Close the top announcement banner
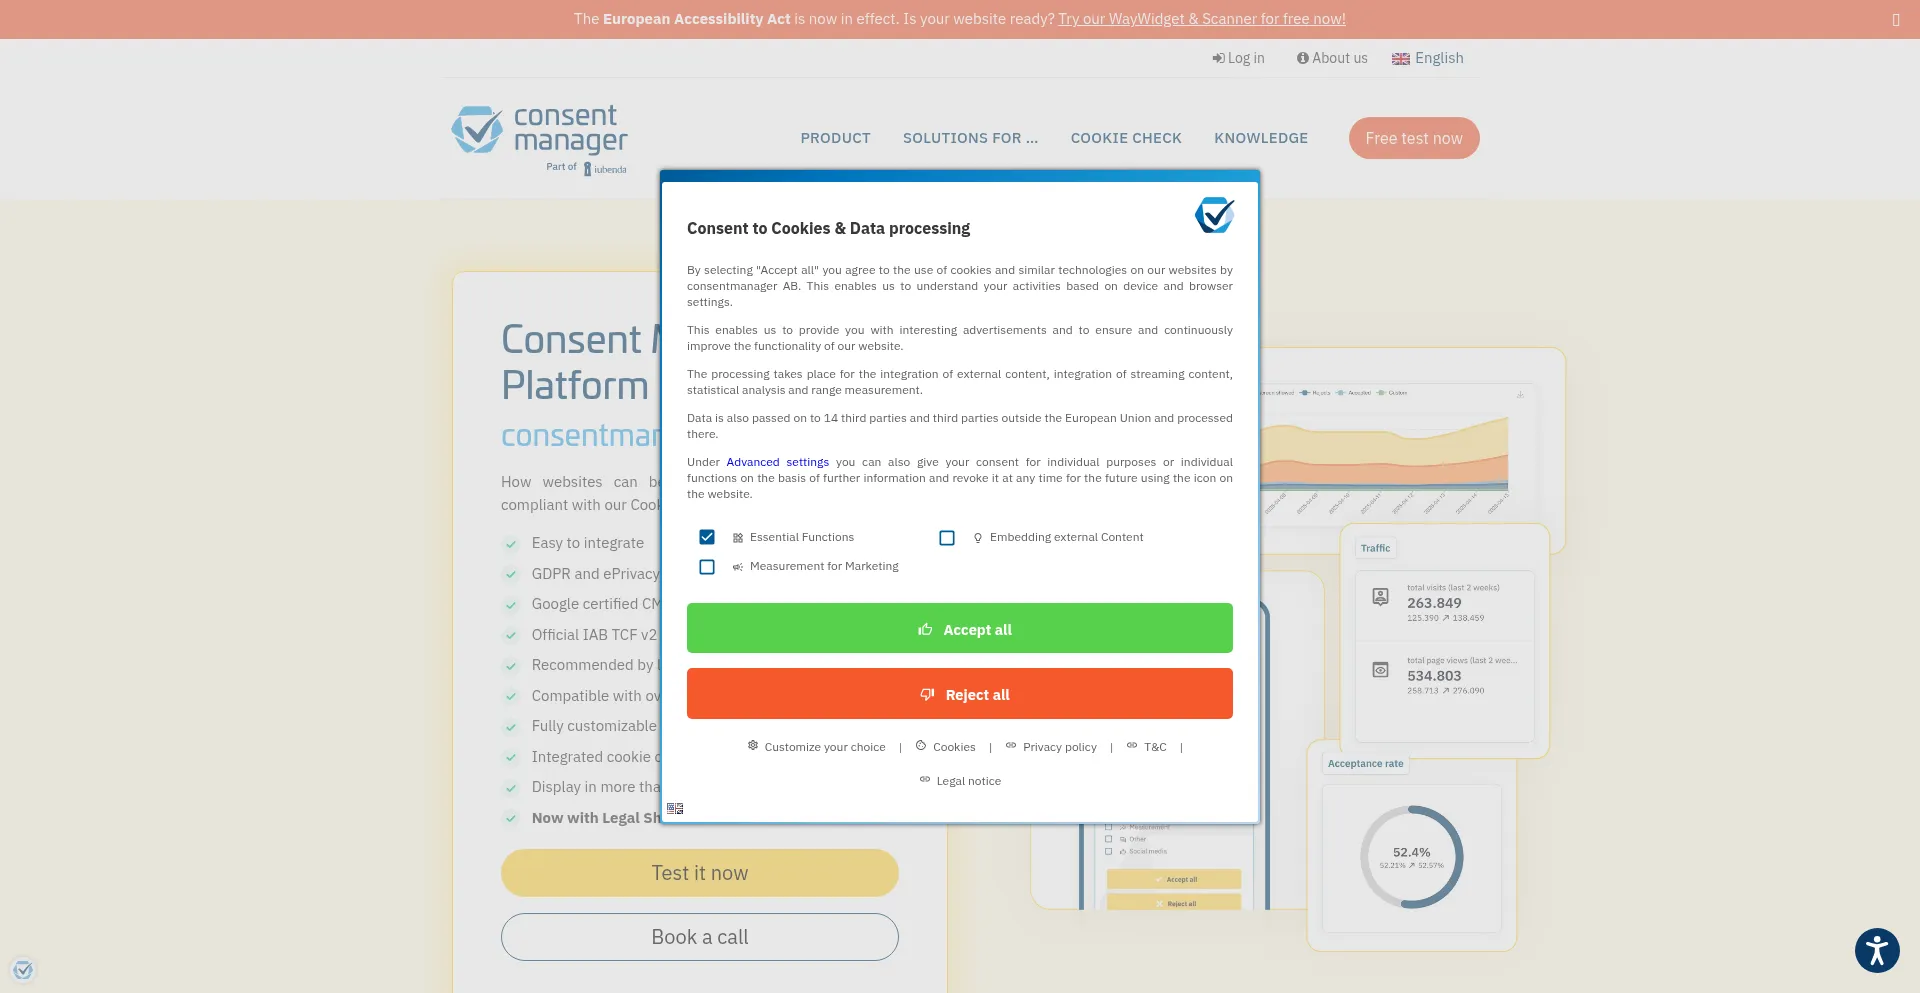Screen dimensions: 1920x993 (1895, 19)
